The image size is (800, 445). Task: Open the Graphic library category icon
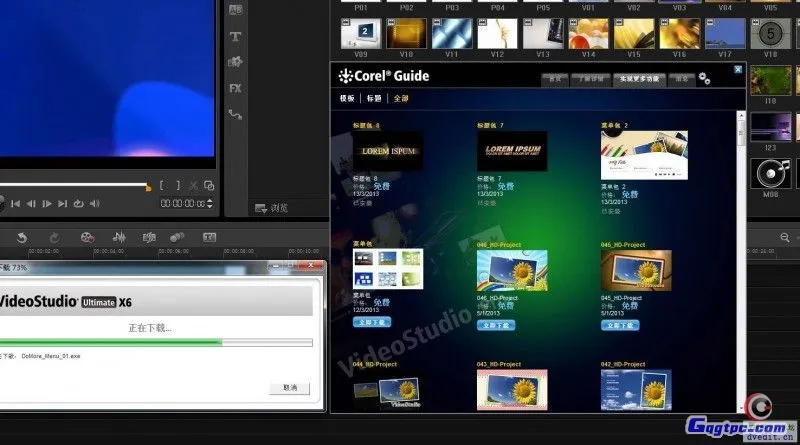pos(235,62)
